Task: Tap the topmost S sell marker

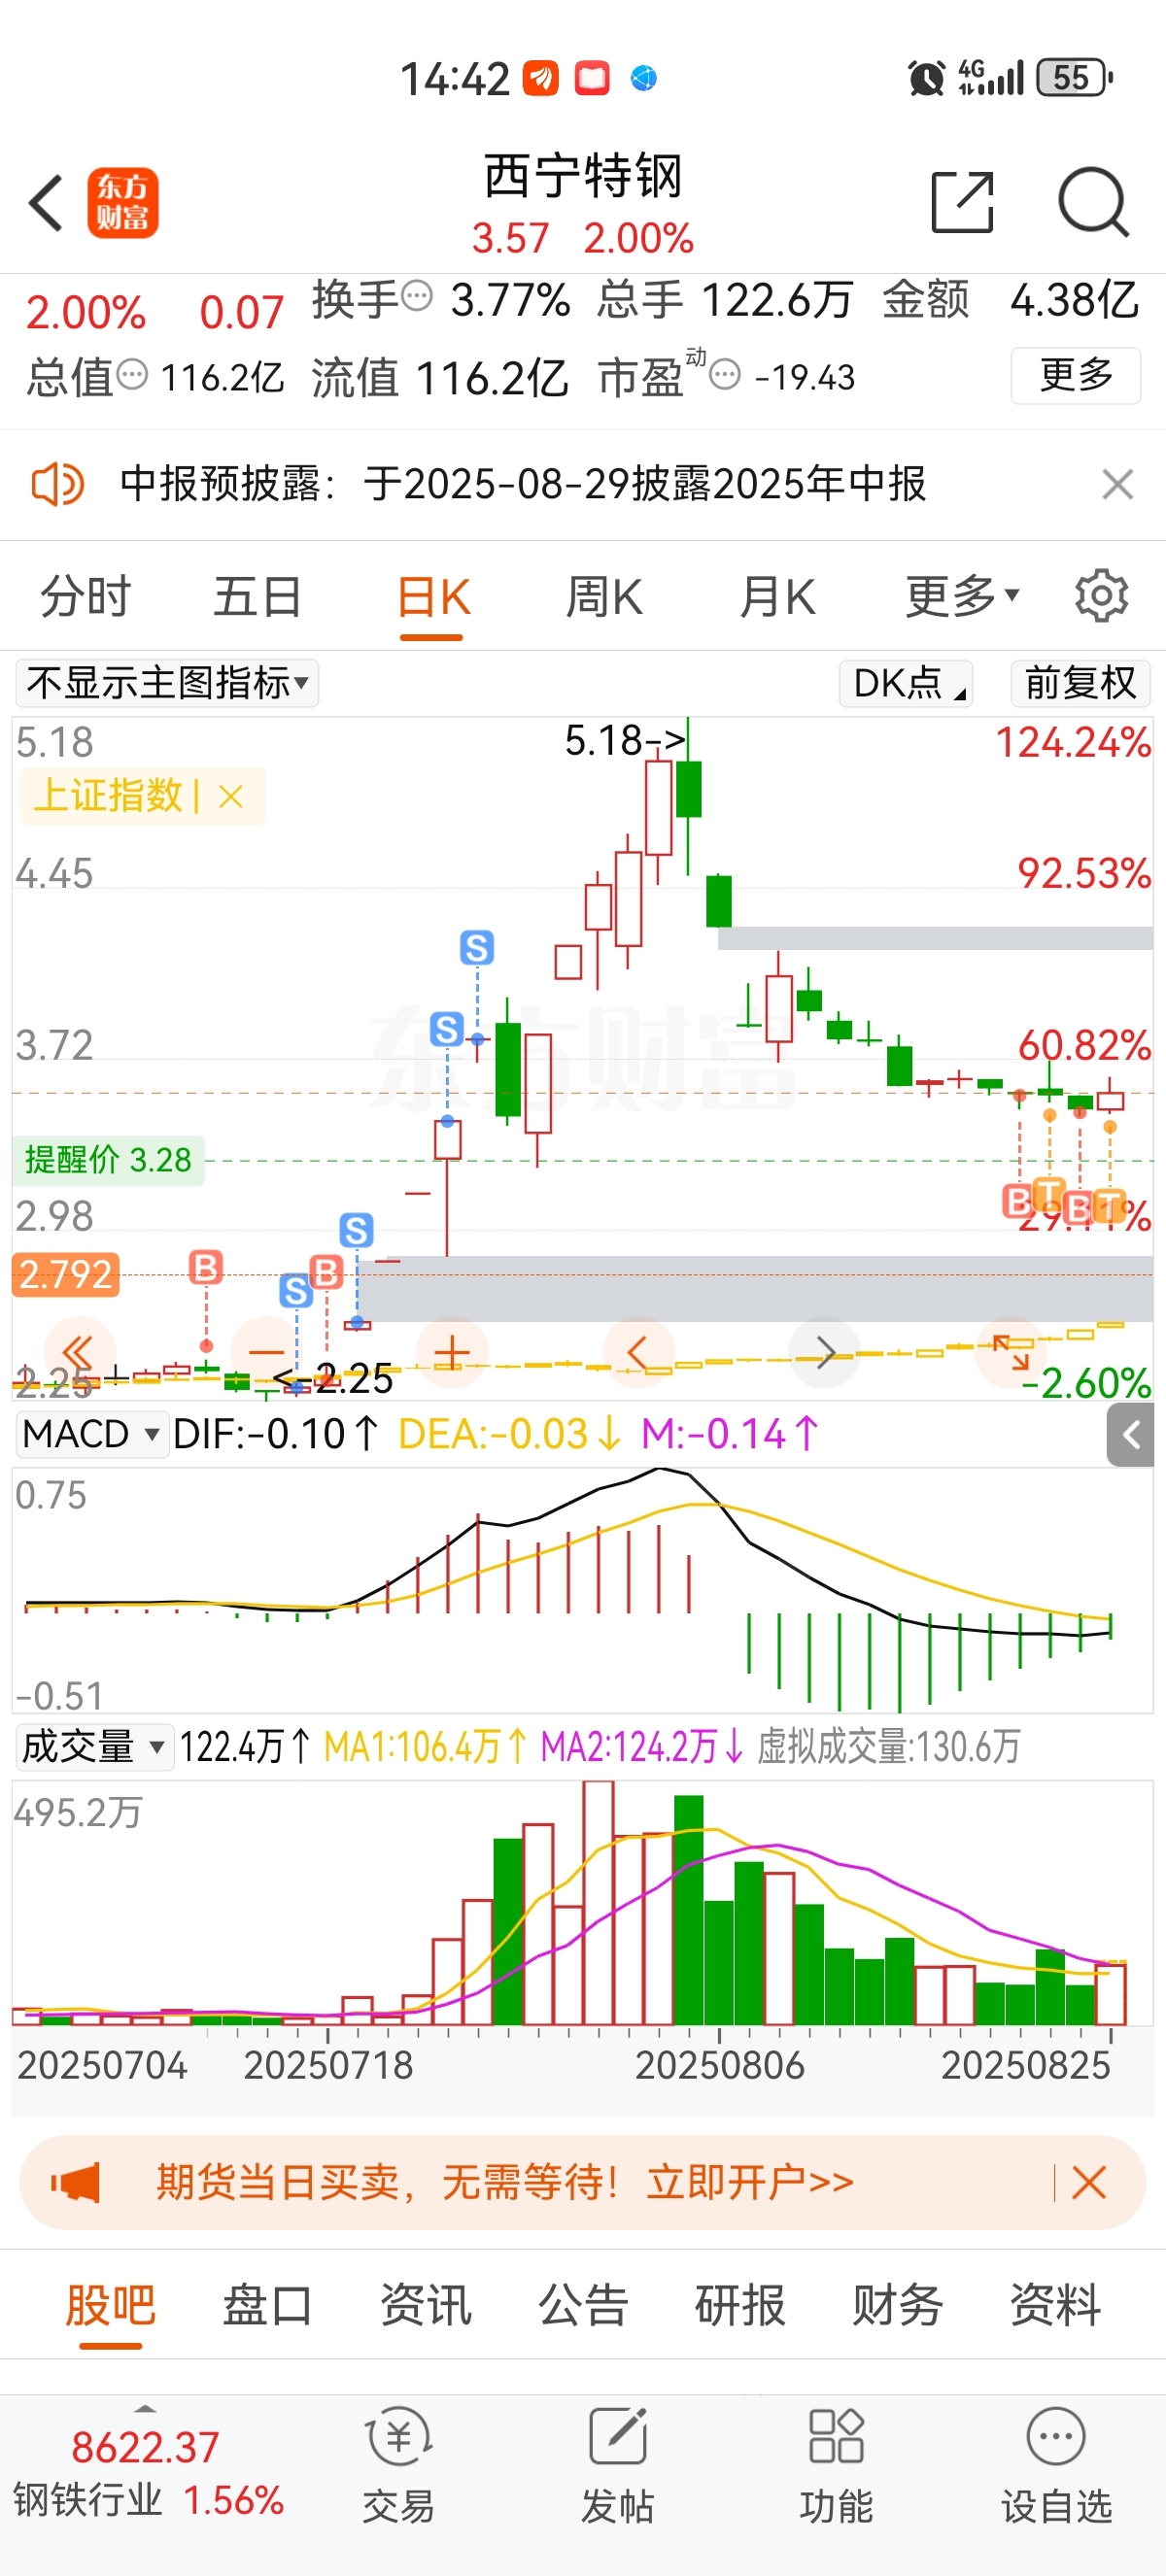Action: point(477,947)
